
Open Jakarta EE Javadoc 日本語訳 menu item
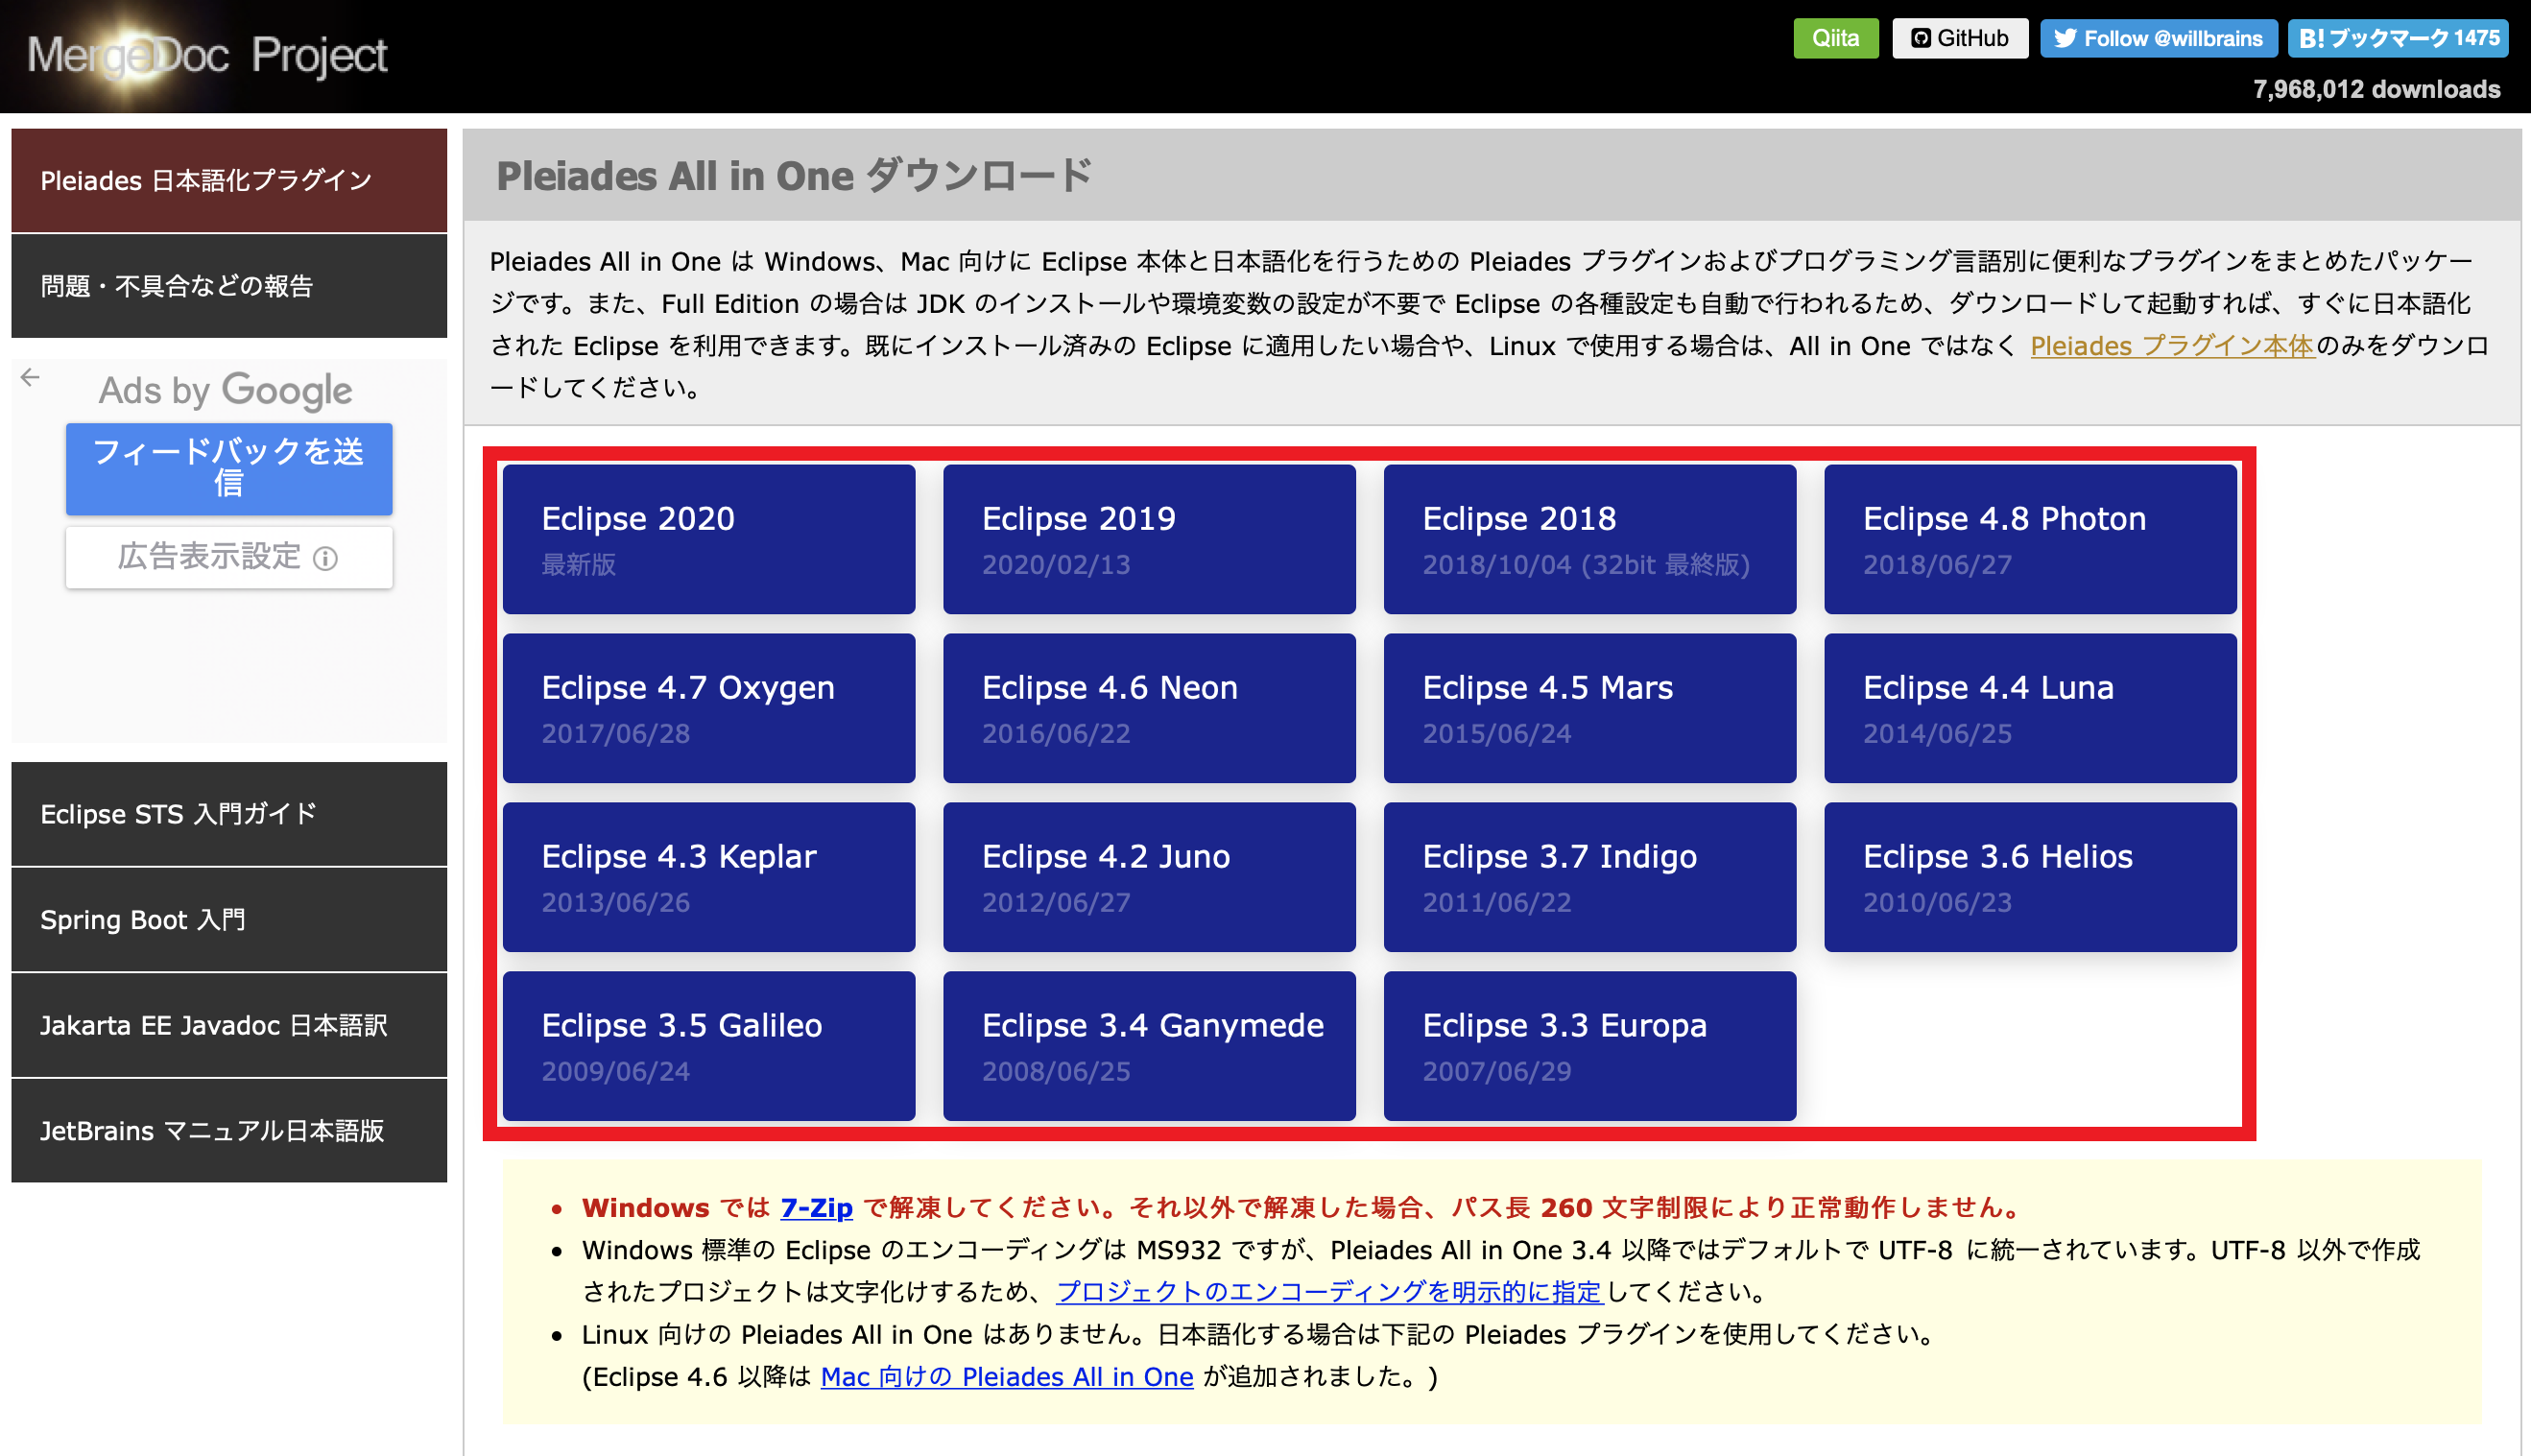pyautogui.click(x=229, y=1025)
